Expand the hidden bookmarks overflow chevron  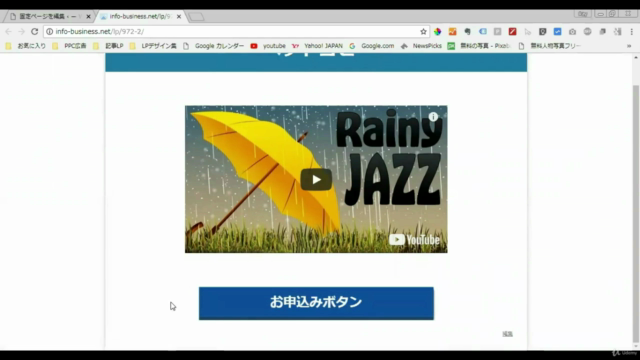629,46
